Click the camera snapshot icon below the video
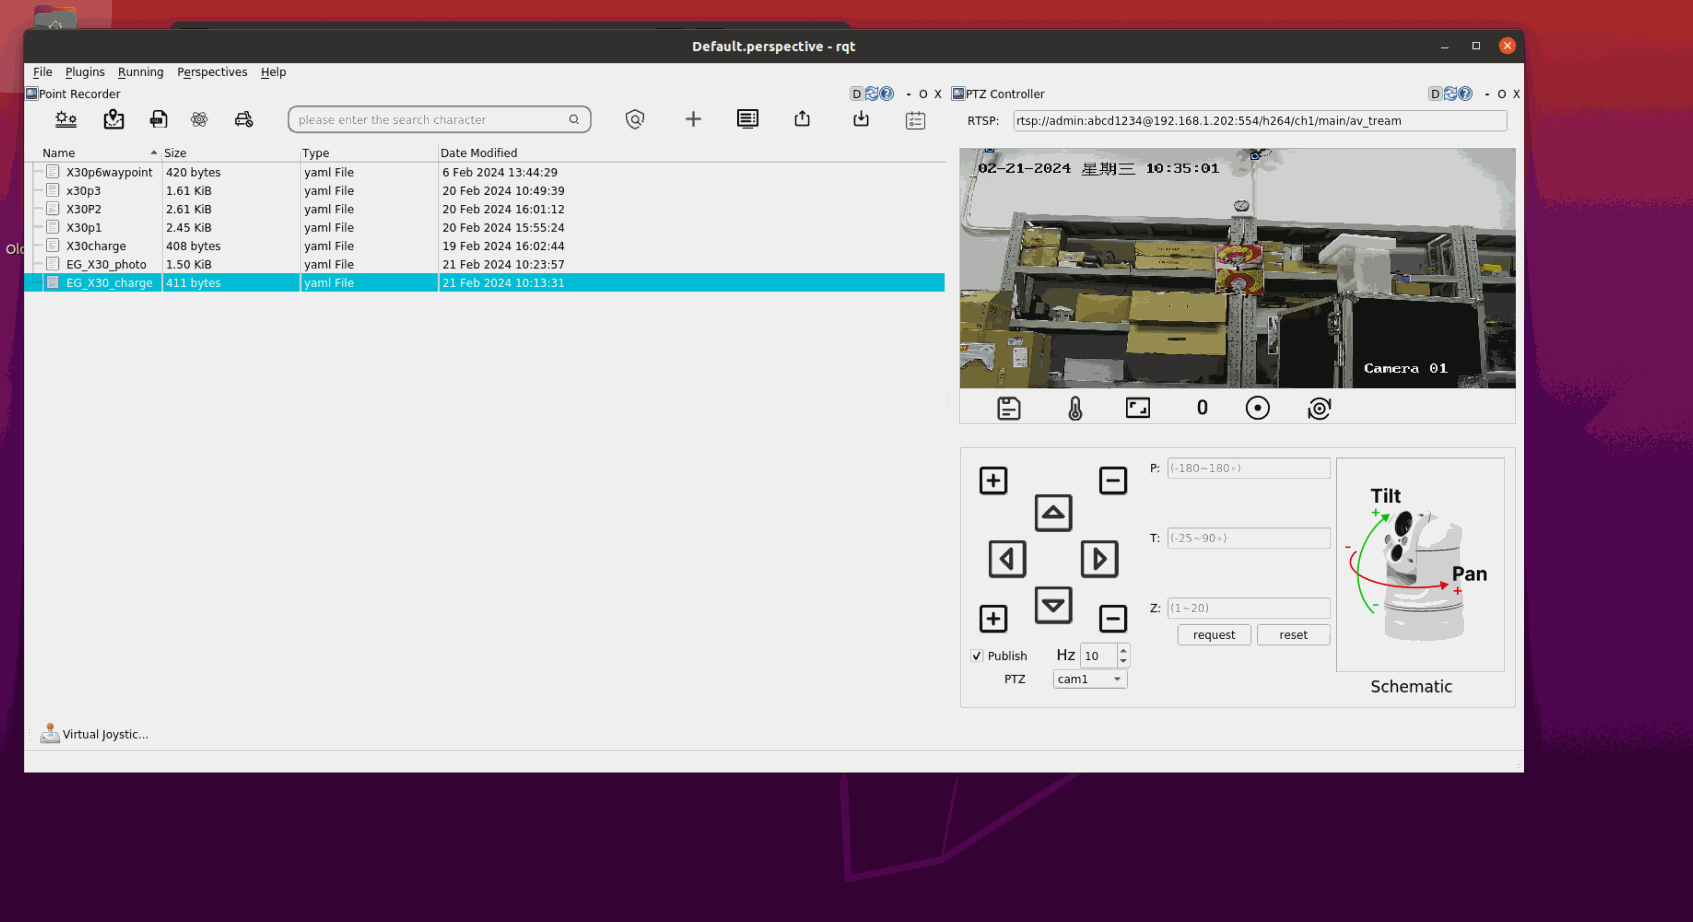 pos(1319,408)
